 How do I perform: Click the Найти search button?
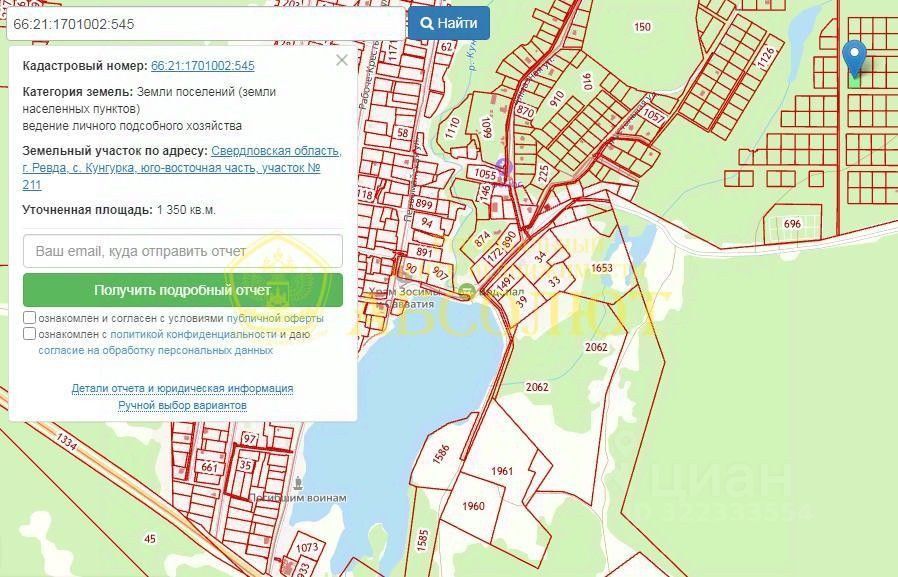pos(449,23)
